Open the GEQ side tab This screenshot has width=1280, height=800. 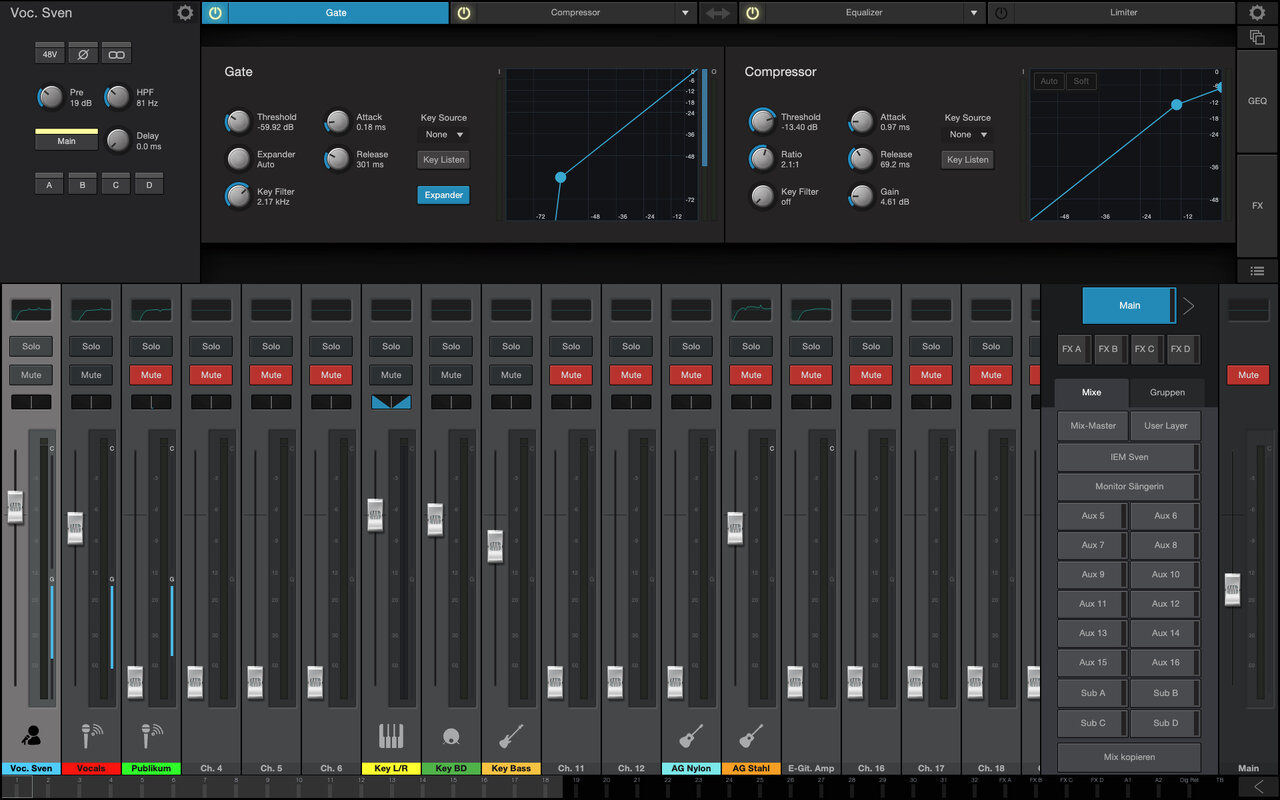point(1257,101)
